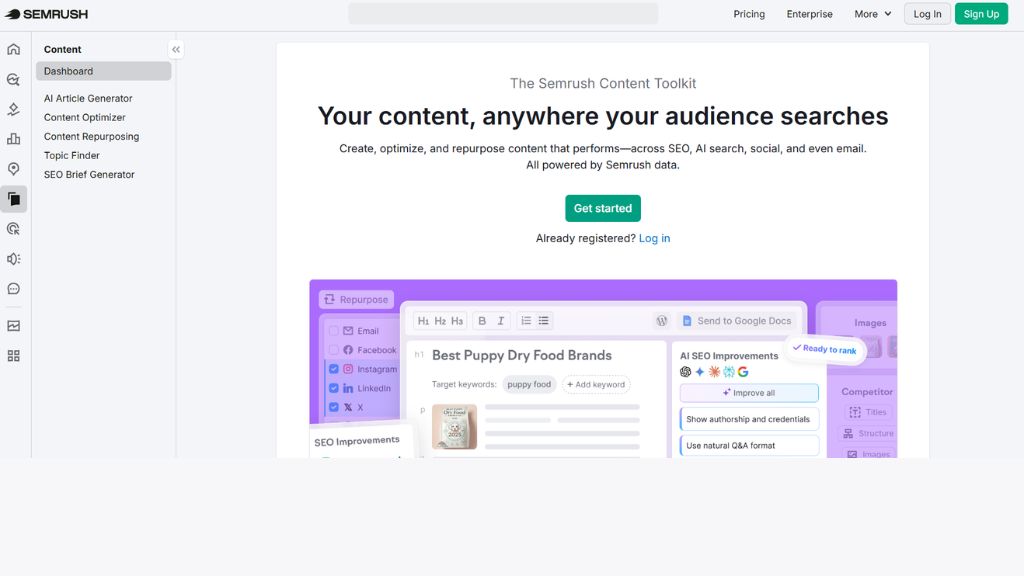This screenshot has width=1024, height=576.
Task: Toggle the Facebook checkbox in the preview
Action: [334, 350]
